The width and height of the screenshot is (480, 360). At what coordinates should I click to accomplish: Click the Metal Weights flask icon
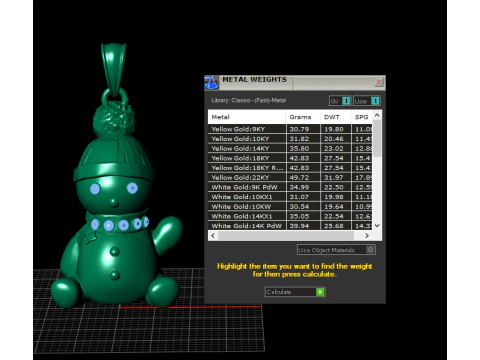tap(211, 83)
